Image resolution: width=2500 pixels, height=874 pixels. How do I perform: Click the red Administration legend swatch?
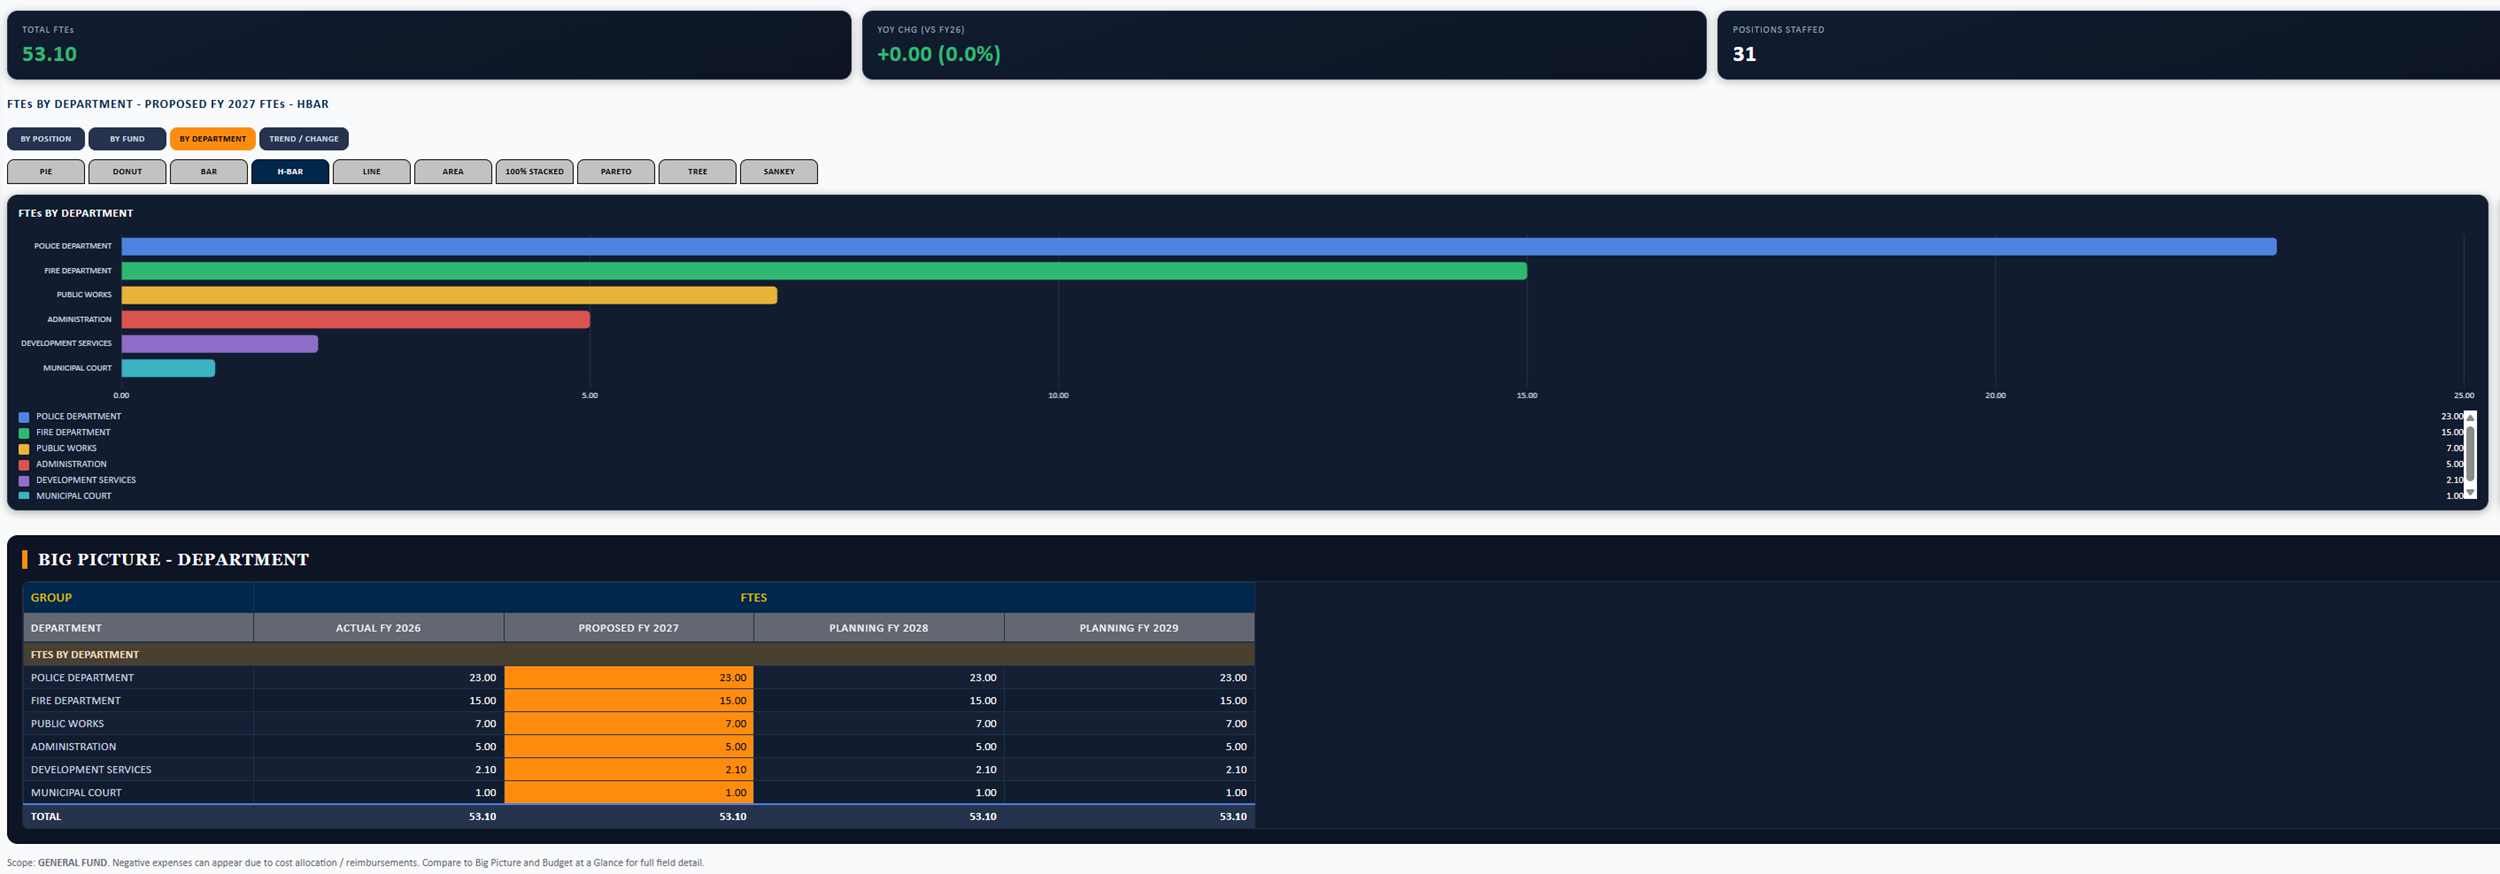[24, 465]
